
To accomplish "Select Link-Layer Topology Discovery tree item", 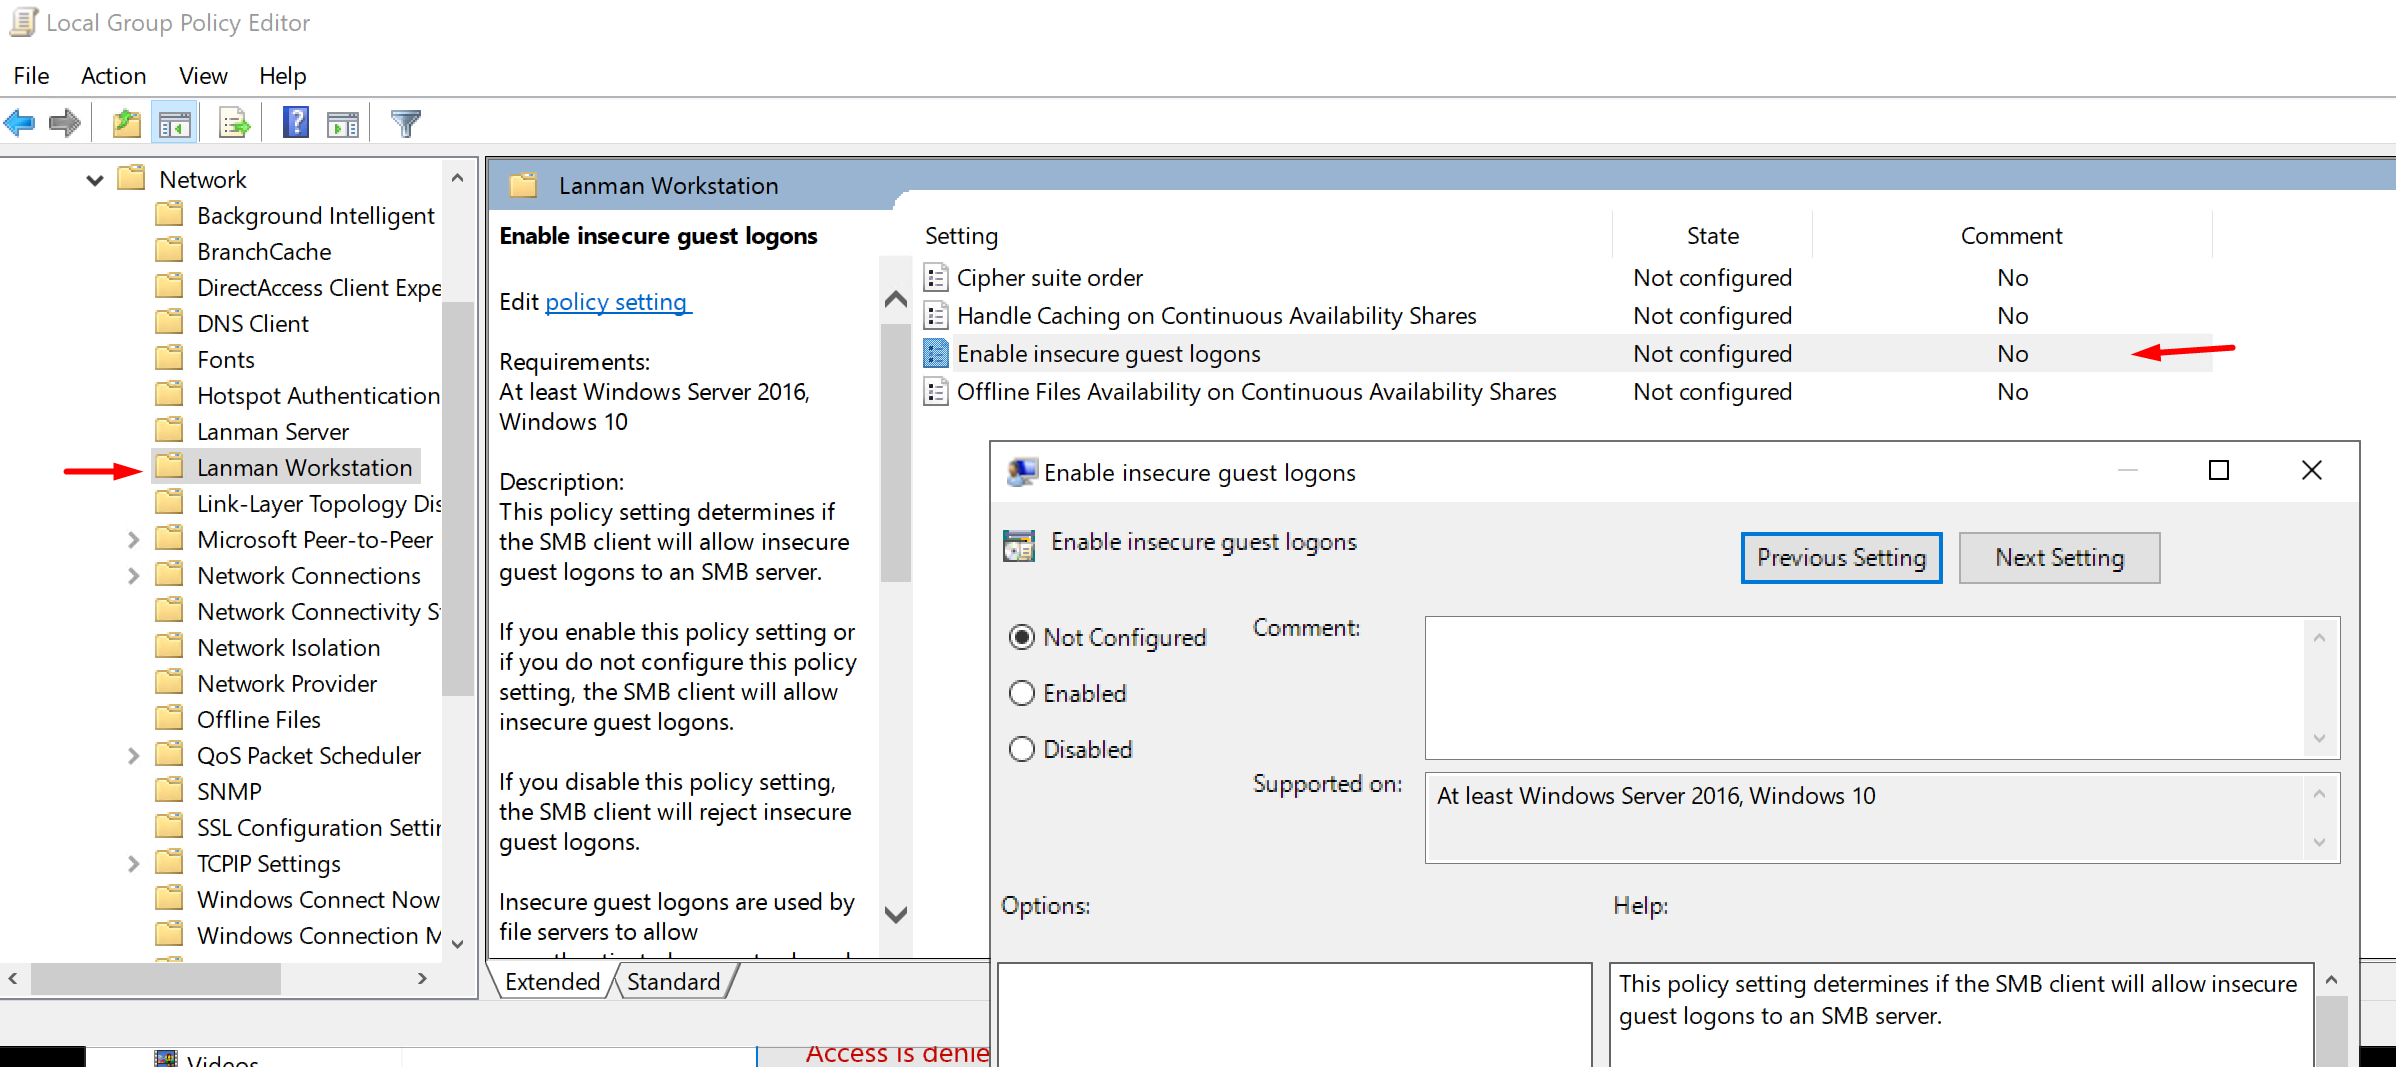I will (318, 504).
